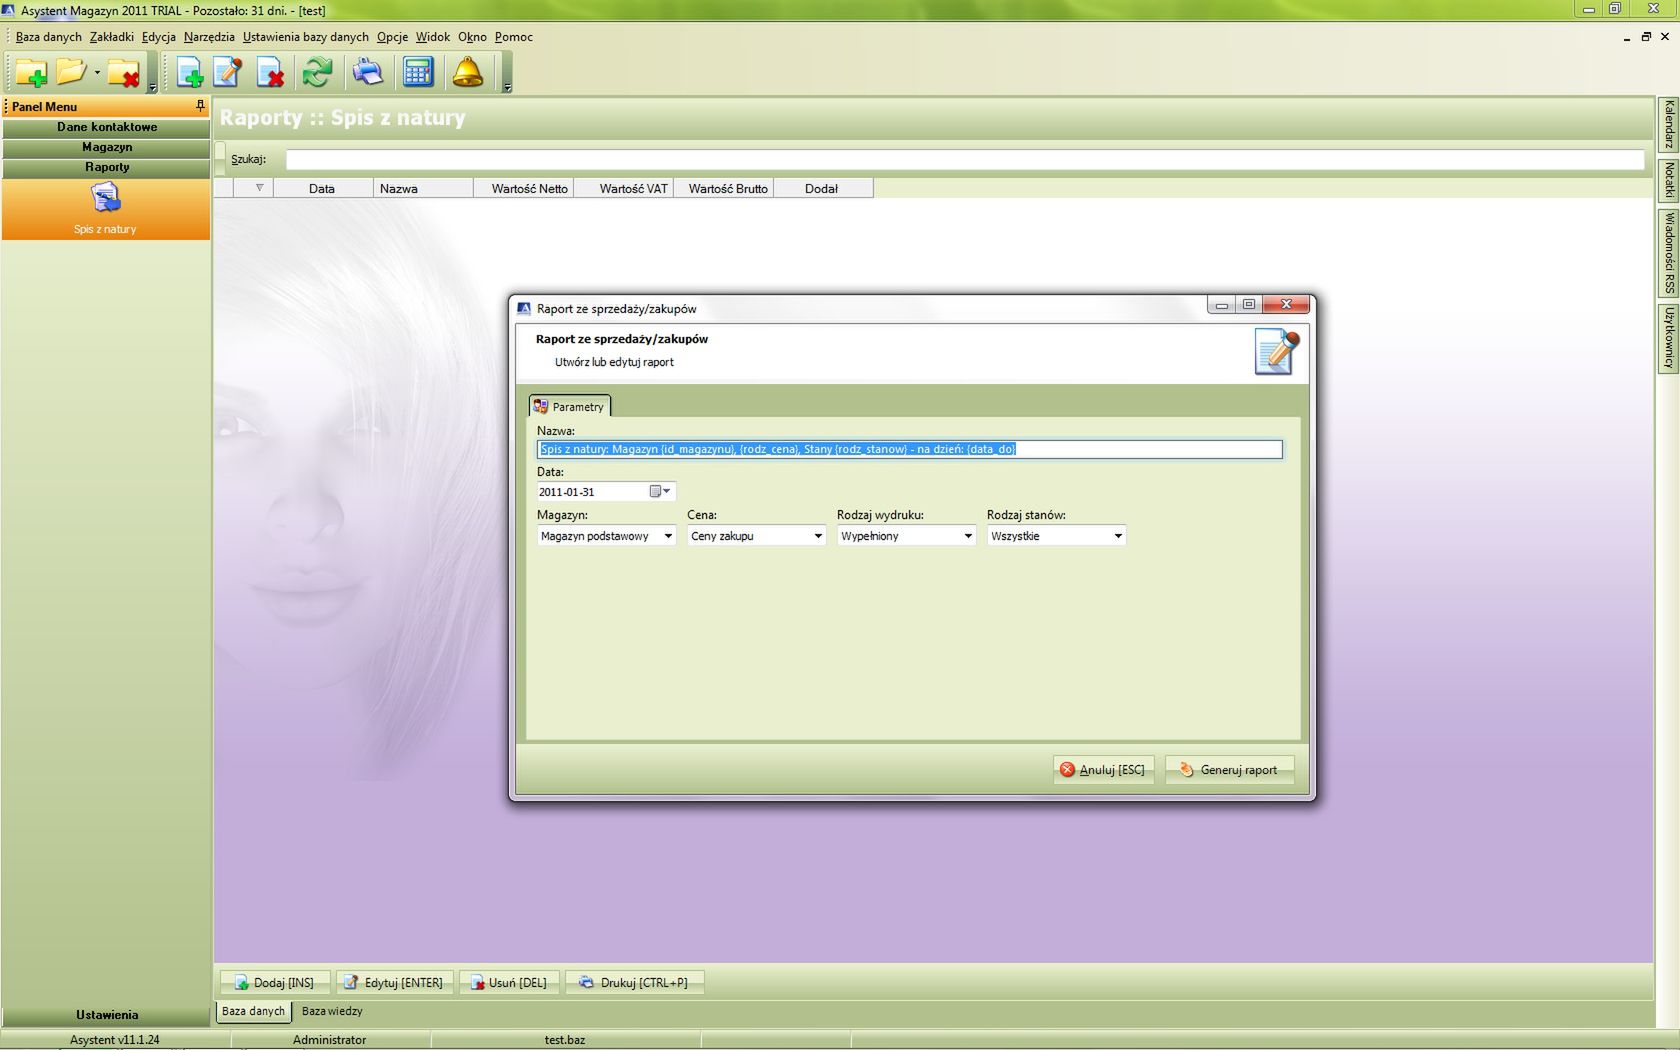Viewport: 1680px width, 1050px height.
Task: Click Edytuj [ENTER] button
Action: 394,983
